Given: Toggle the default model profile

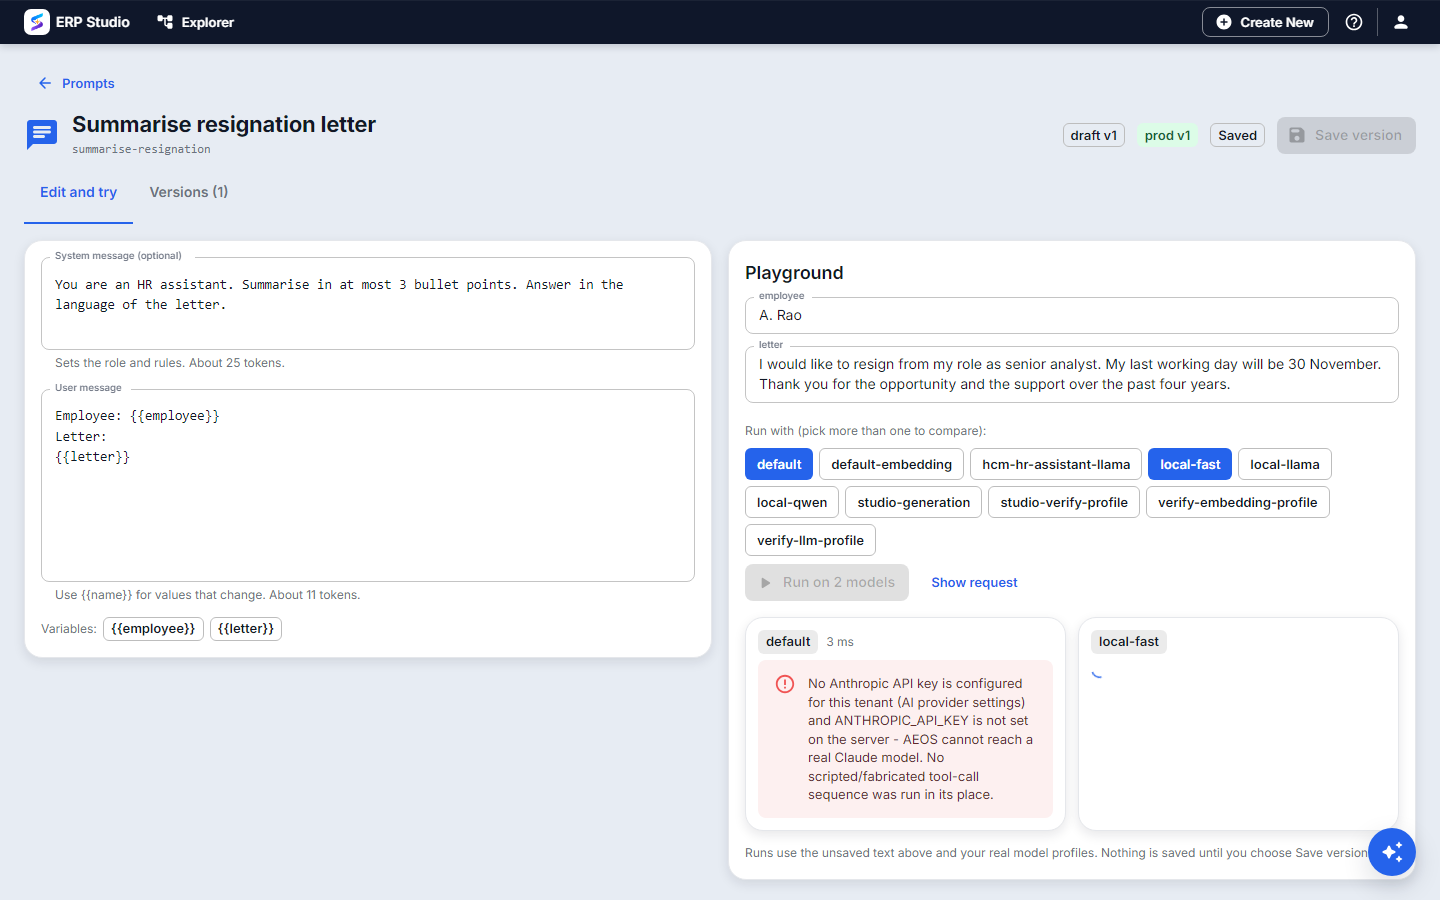Looking at the screenshot, I should (779, 464).
